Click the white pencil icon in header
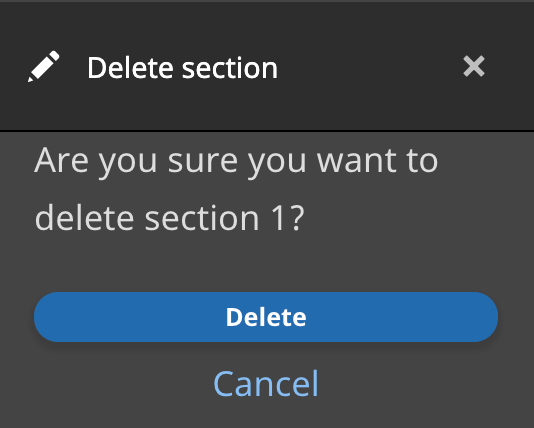Image resolution: width=534 pixels, height=428 pixels. click(x=44, y=66)
